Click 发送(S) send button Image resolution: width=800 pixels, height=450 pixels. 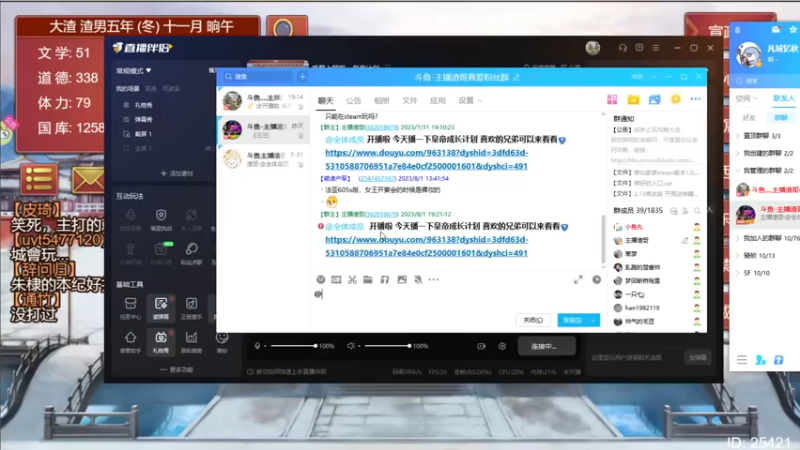(572, 320)
